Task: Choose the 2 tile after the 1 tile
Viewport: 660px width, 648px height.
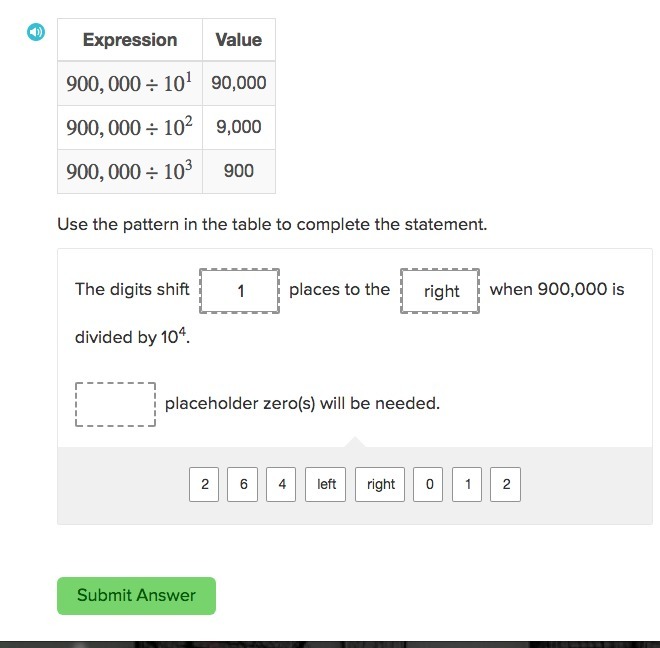Action: [506, 485]
